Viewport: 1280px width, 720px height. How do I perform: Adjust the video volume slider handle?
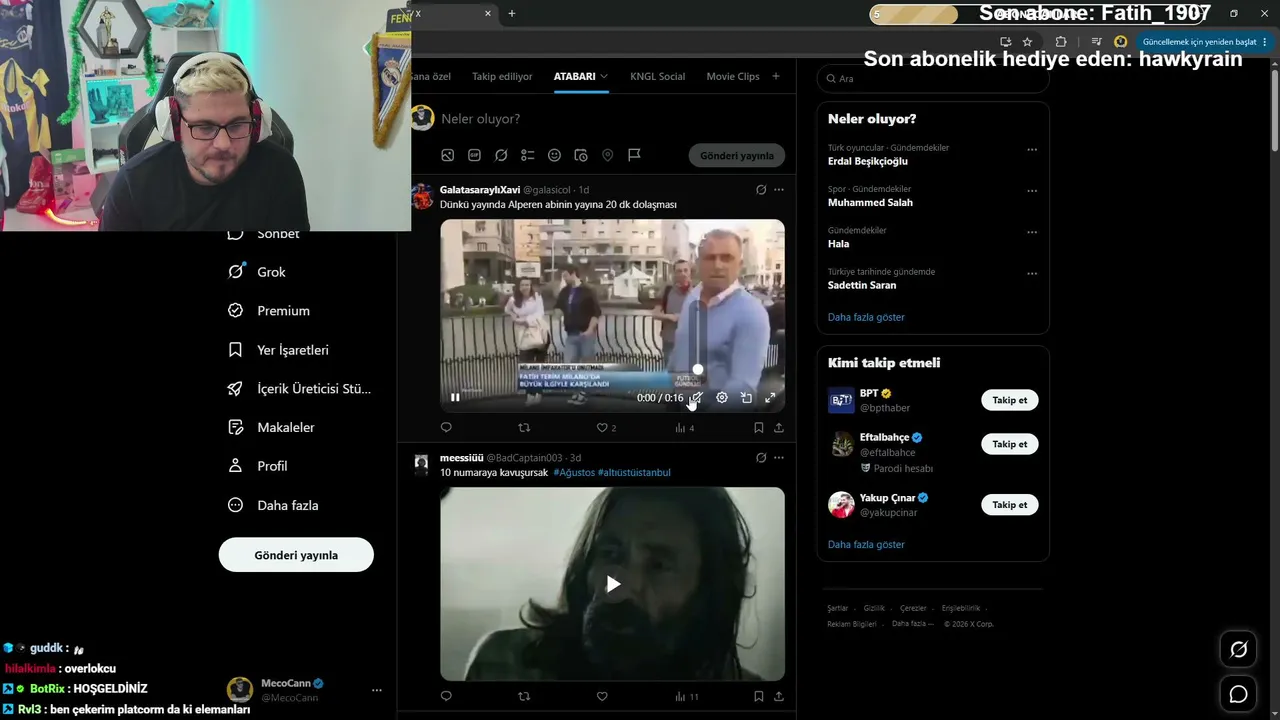tap(698, 369)
